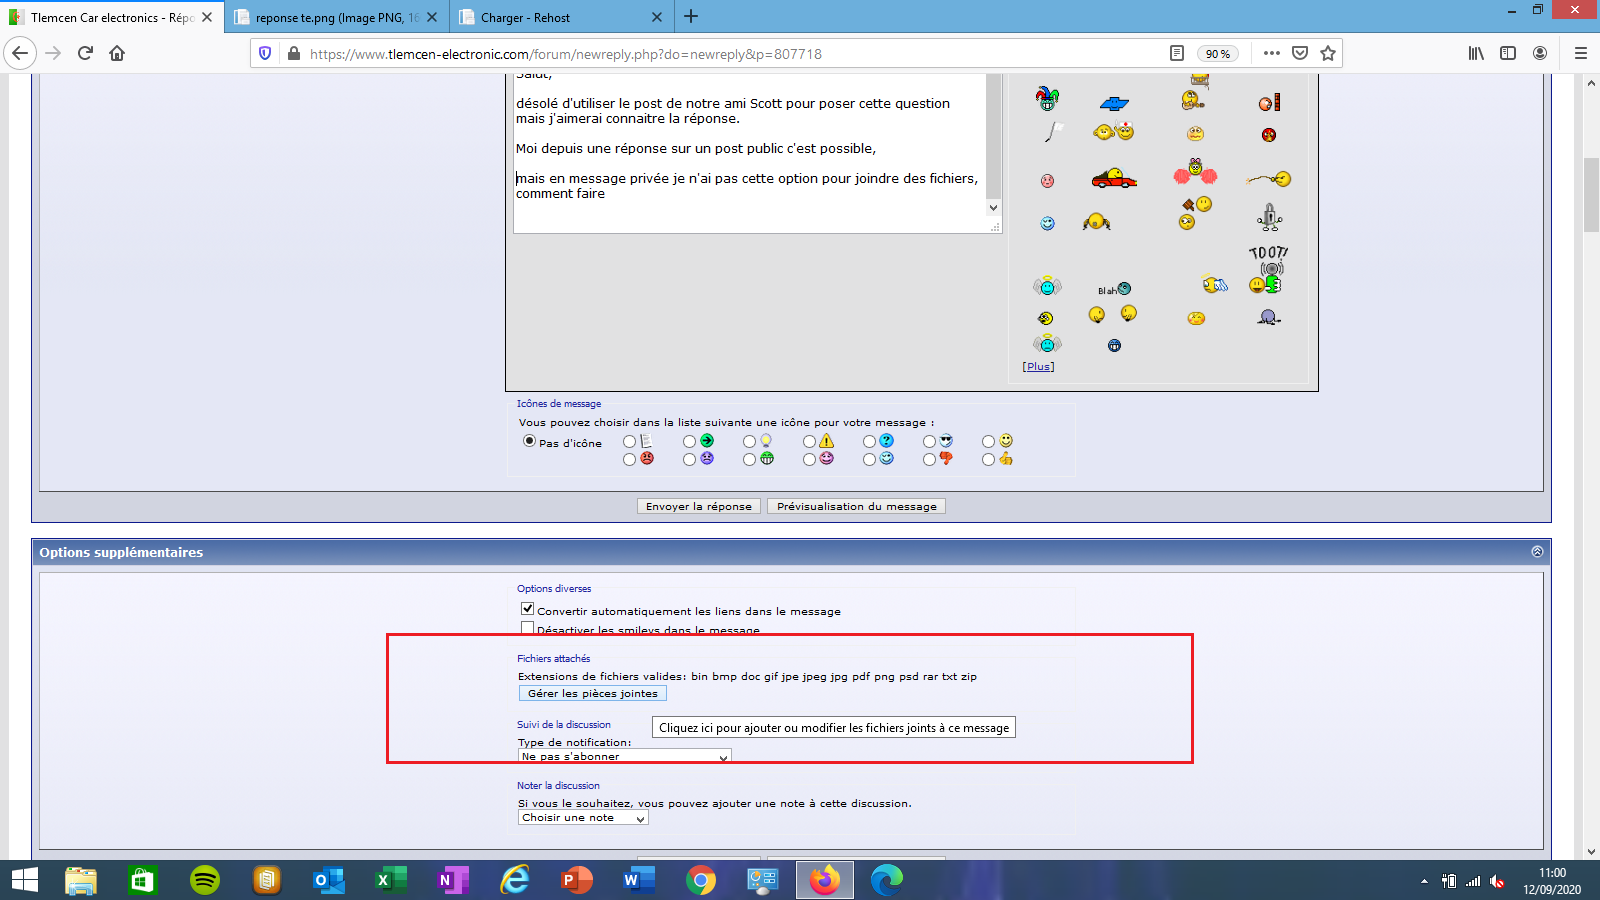Viewport: 1600px width, 900px height.
Task: Close the 'Charger - Rehost' tab
Action: 657,17
